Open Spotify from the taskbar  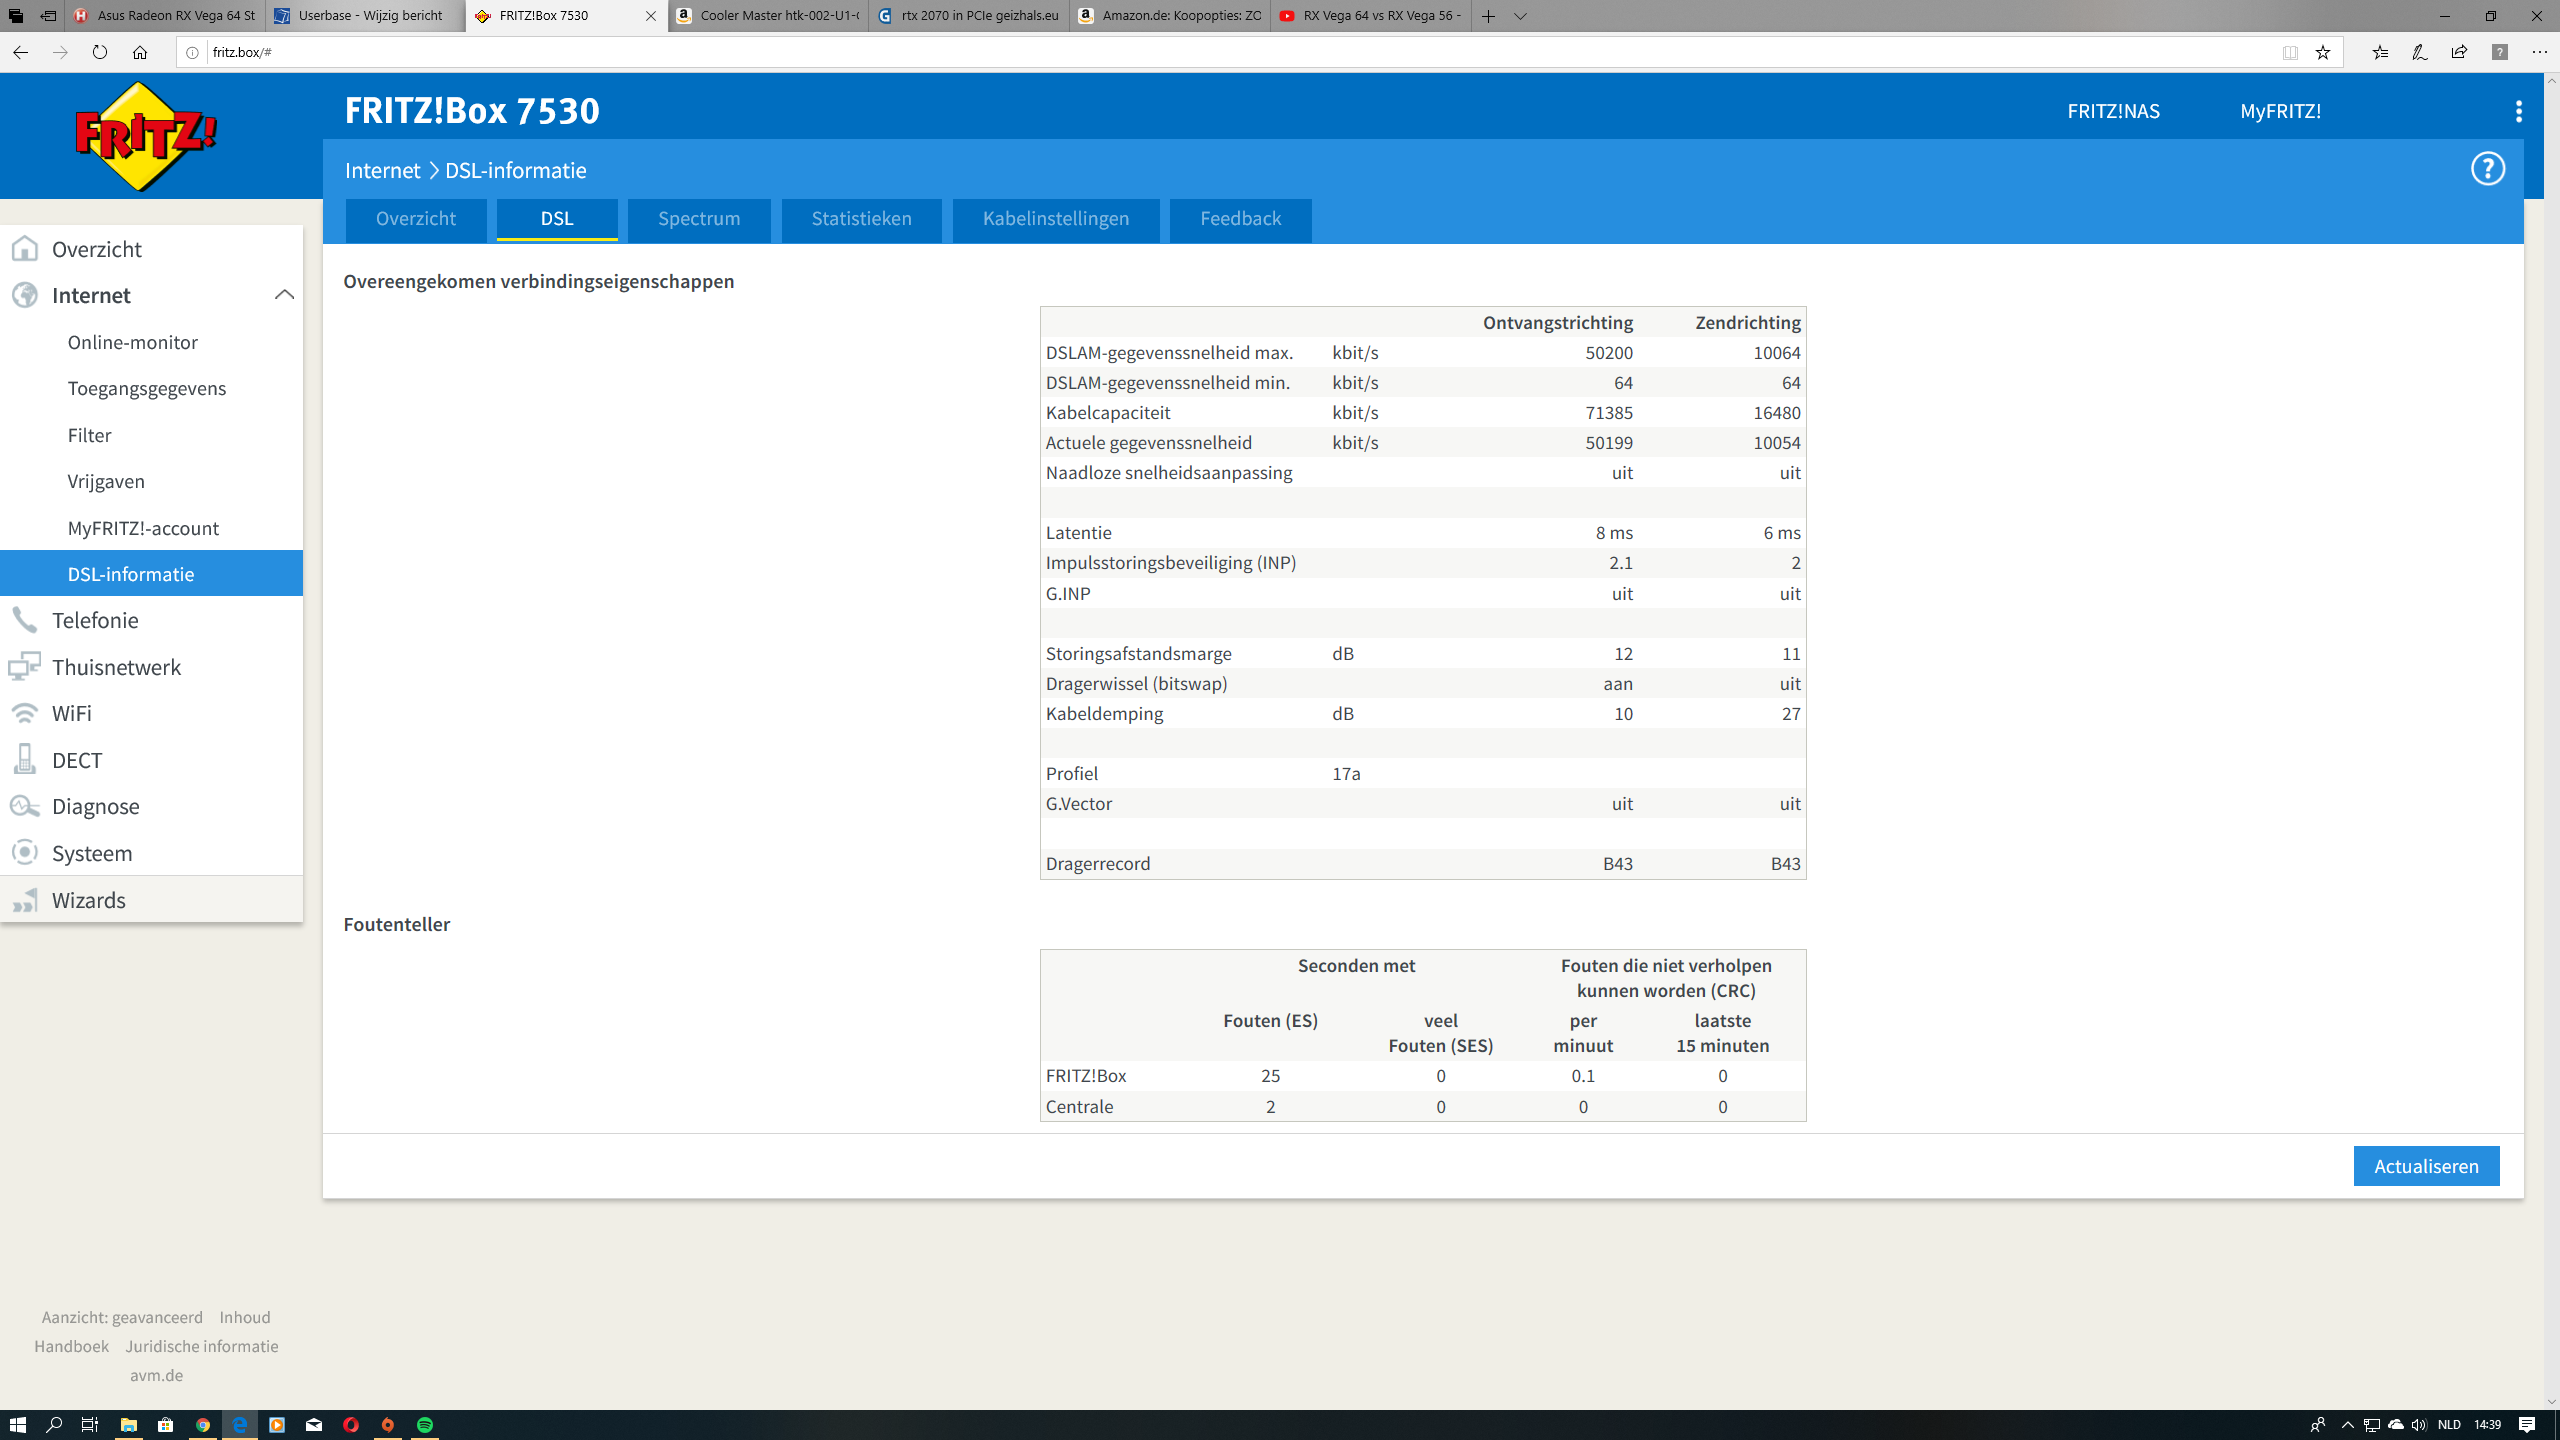click(x=425, y=1425)
